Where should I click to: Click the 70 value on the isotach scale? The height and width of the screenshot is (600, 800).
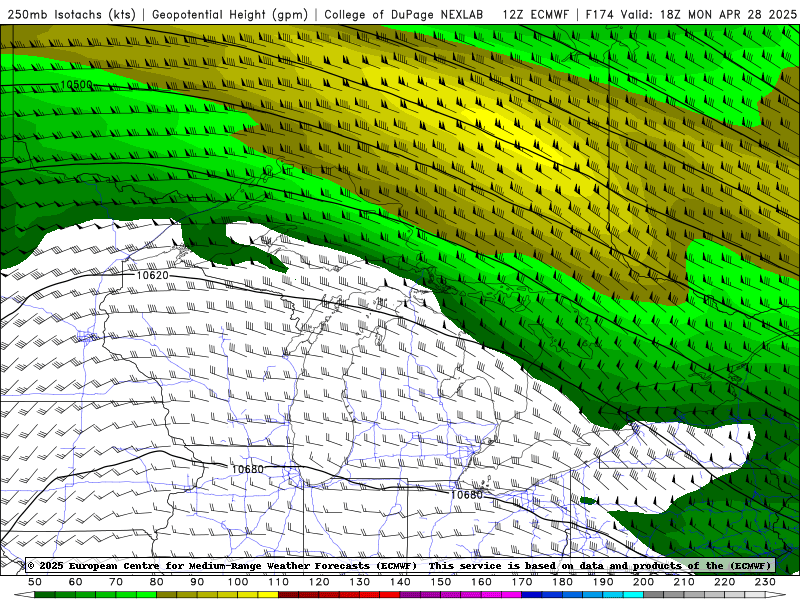(116, 582)
